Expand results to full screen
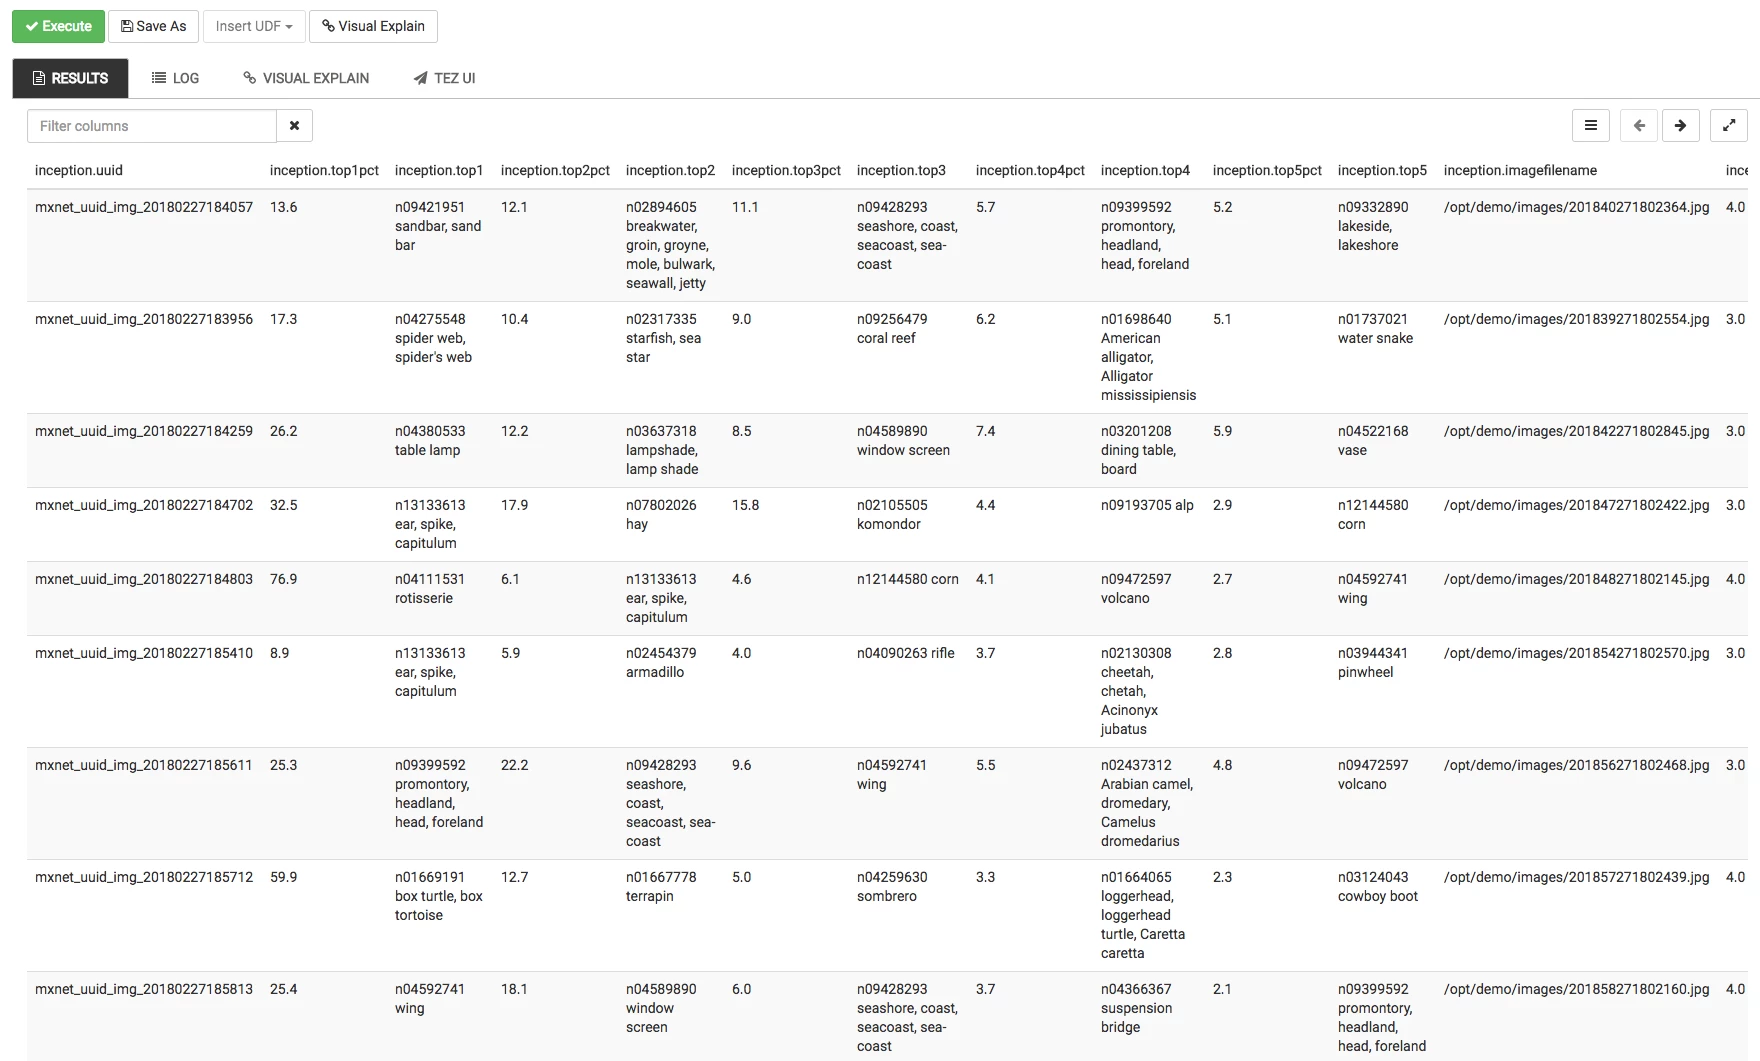This screenshot has width=1760, height=1061. coord(1729,126)
